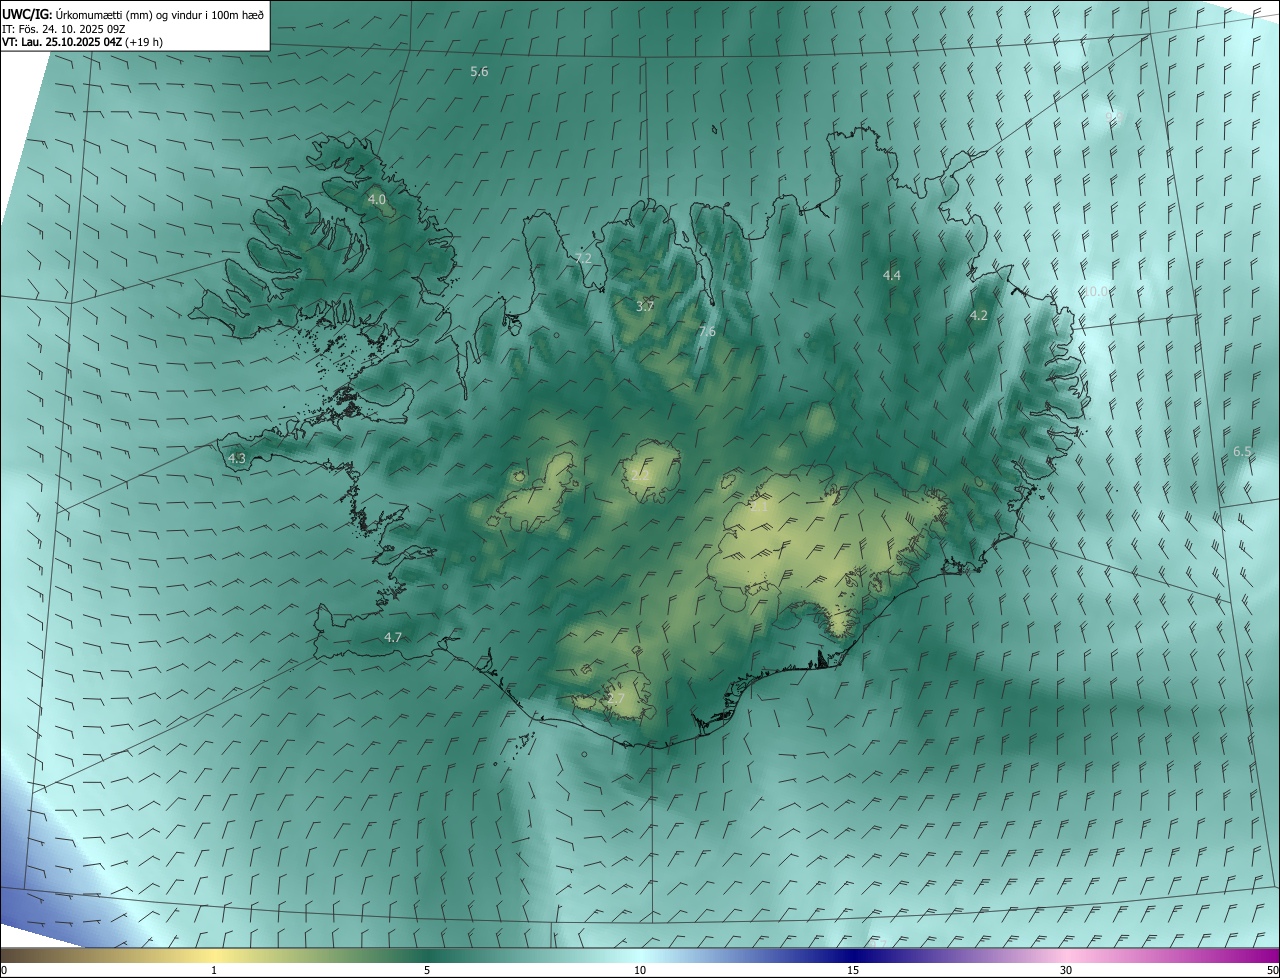1280x978 pixels.
Task: Click the 10.0 value label offshore east
Action: click(1097, 291)
